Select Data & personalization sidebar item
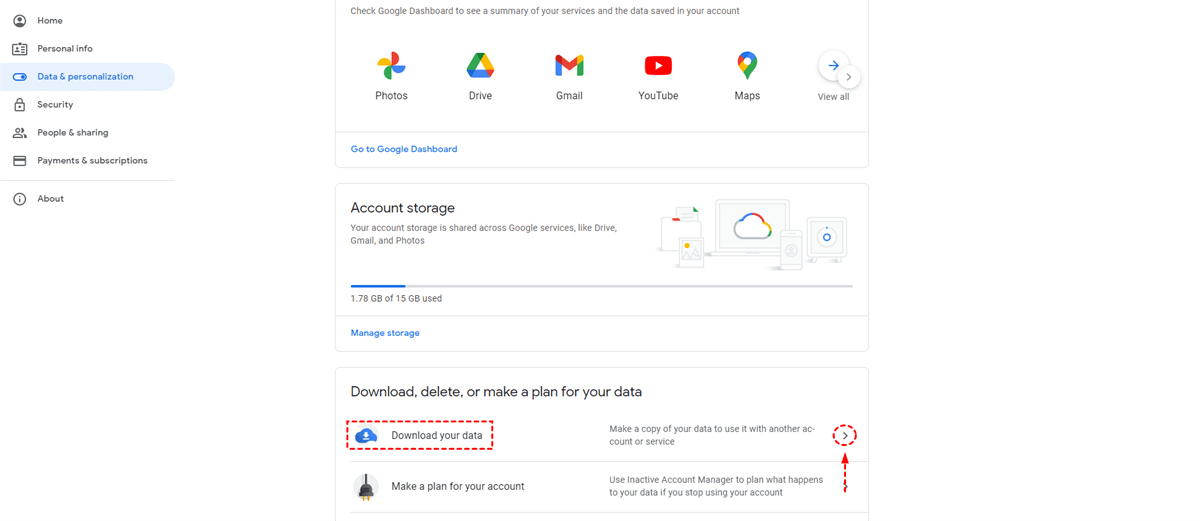The height and width of the screenshot is (521, 1200). coord(85,76)
